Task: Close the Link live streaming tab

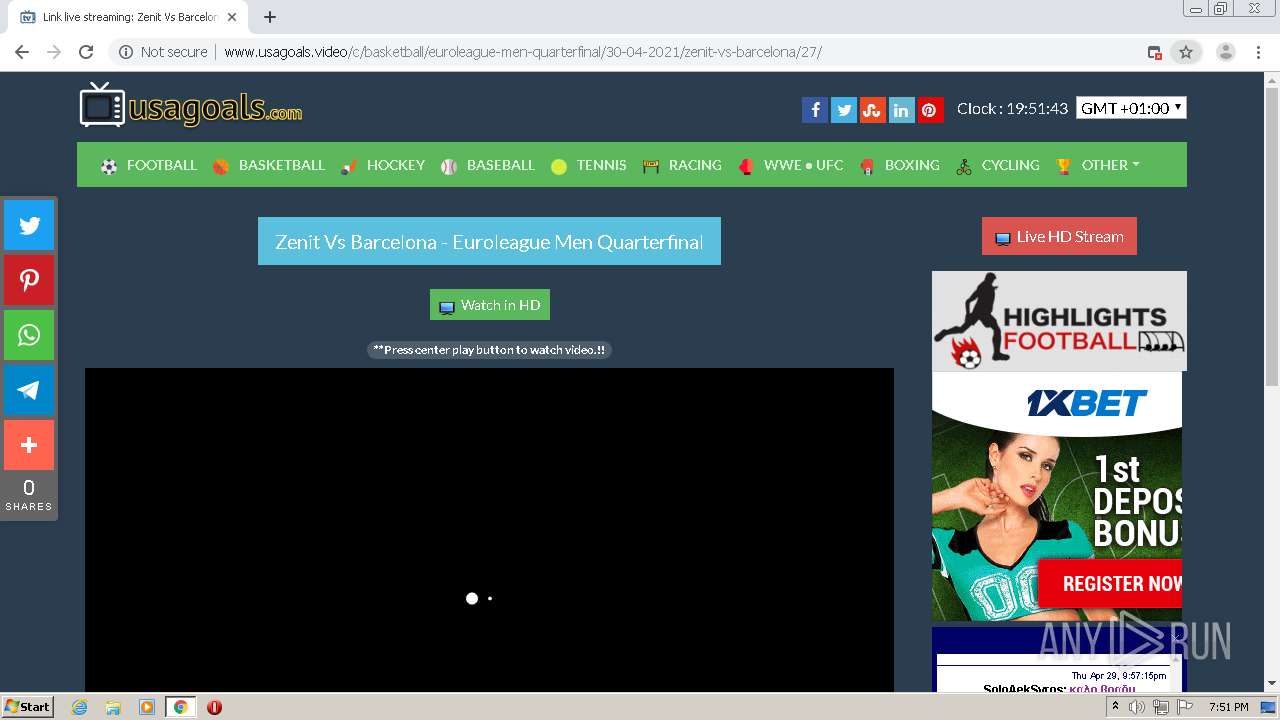Action: 232,17
